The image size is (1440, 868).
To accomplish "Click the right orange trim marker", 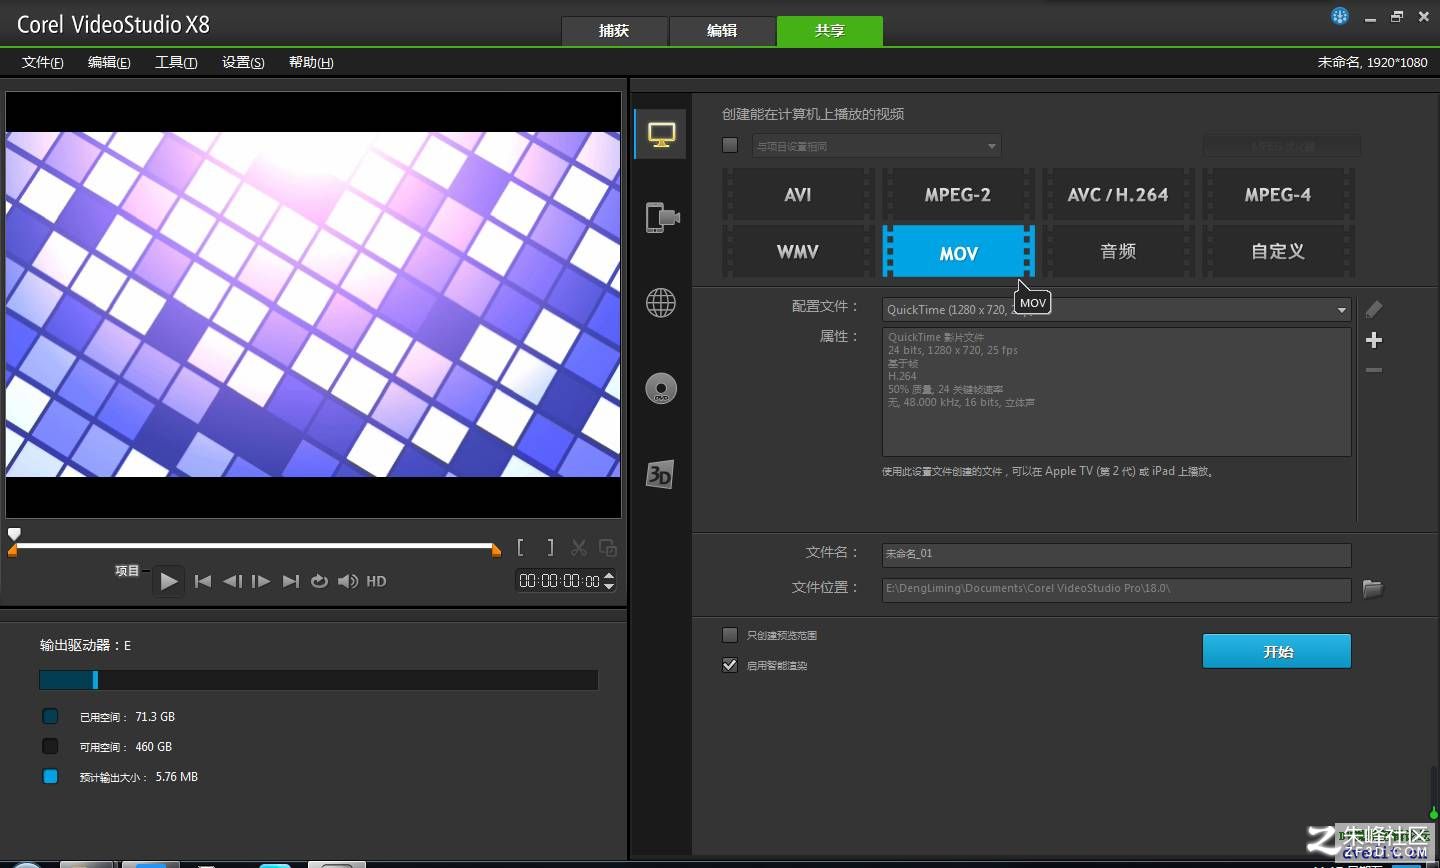I will pos(495,550).
